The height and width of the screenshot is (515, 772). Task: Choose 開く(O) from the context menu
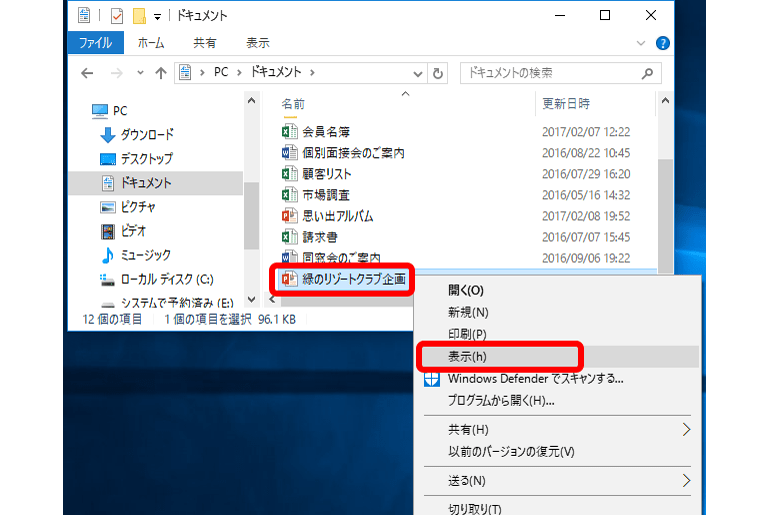click(465, 290)
